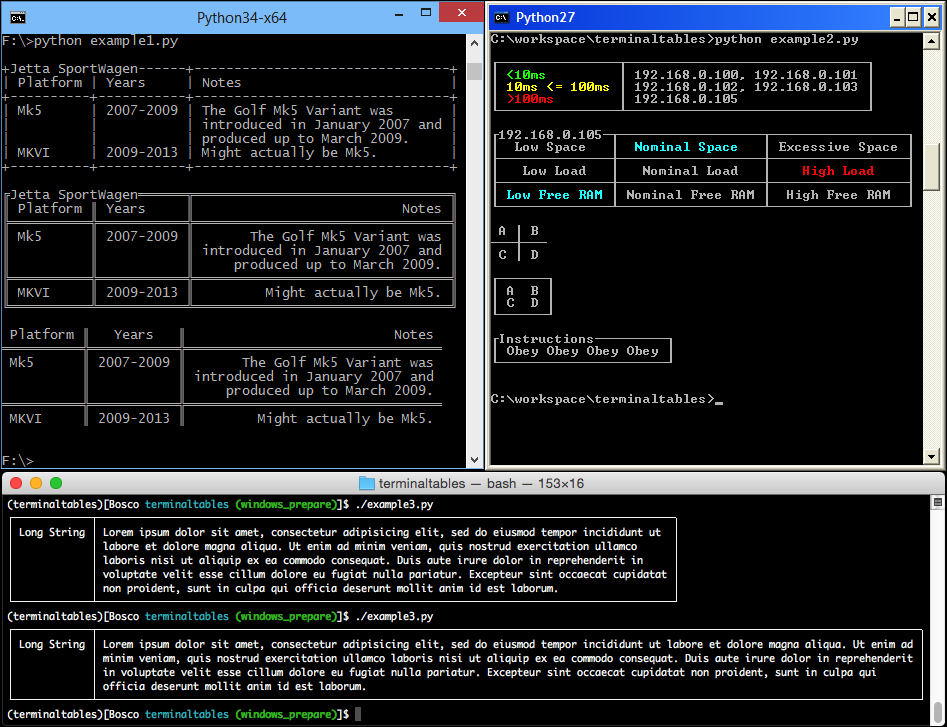Click the Python27 scrollbar thumb

coord(931,167)
